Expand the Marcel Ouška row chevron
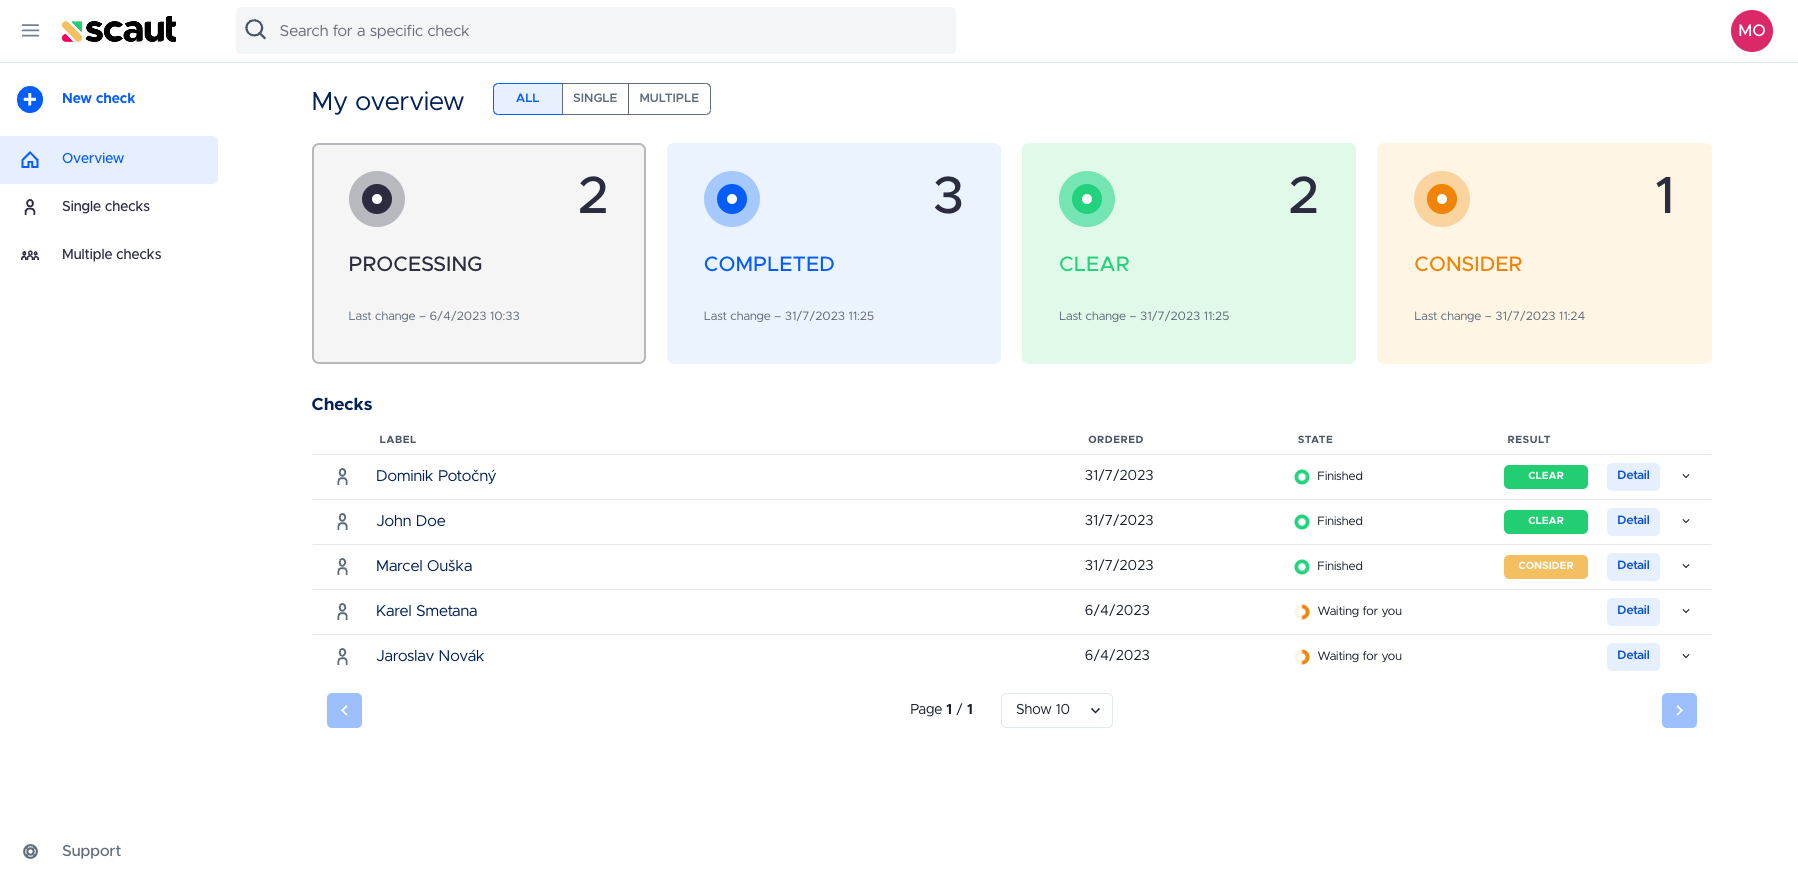This screenshot has height=883, width=1798. pos(1686,566)
